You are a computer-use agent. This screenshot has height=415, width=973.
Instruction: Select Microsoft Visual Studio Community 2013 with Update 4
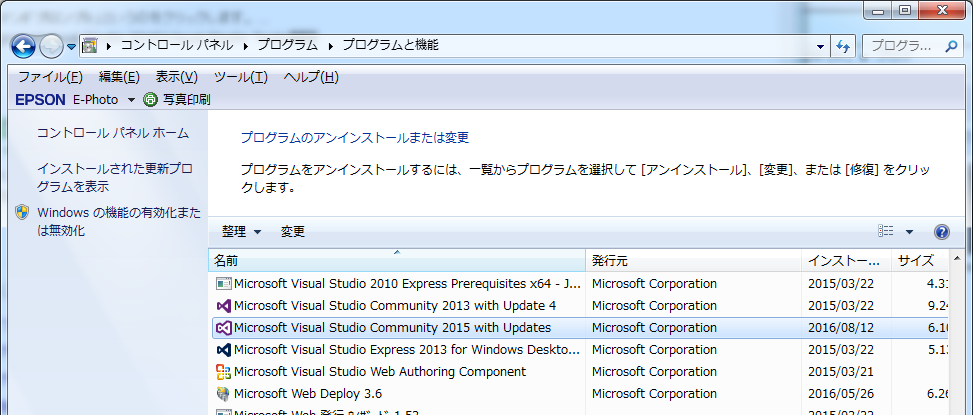pos(580,306)
